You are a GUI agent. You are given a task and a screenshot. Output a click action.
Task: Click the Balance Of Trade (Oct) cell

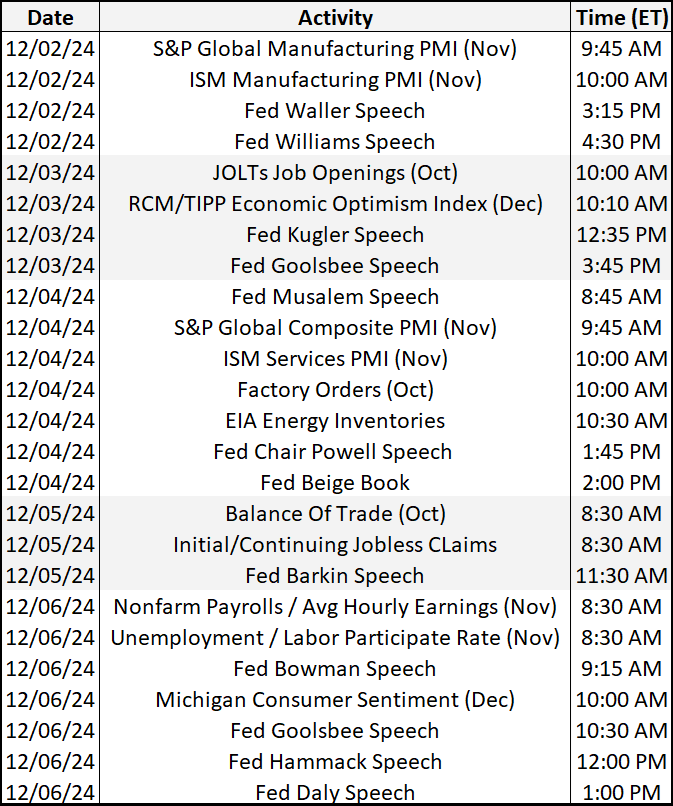[x=335, y=514]
